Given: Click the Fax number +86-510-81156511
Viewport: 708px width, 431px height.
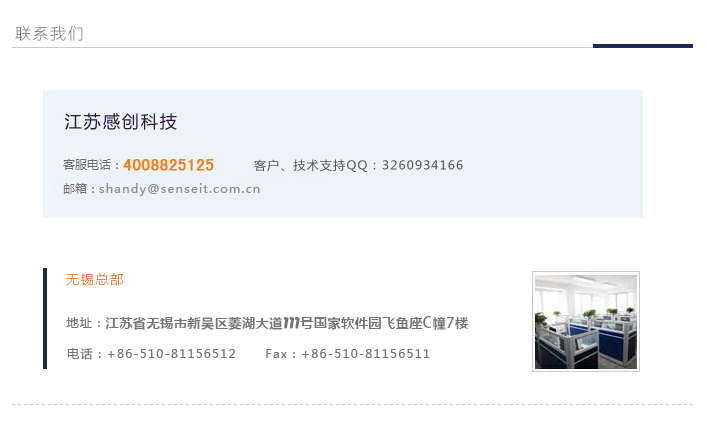Looking at the screenshot, I should (x=366, y=354).
